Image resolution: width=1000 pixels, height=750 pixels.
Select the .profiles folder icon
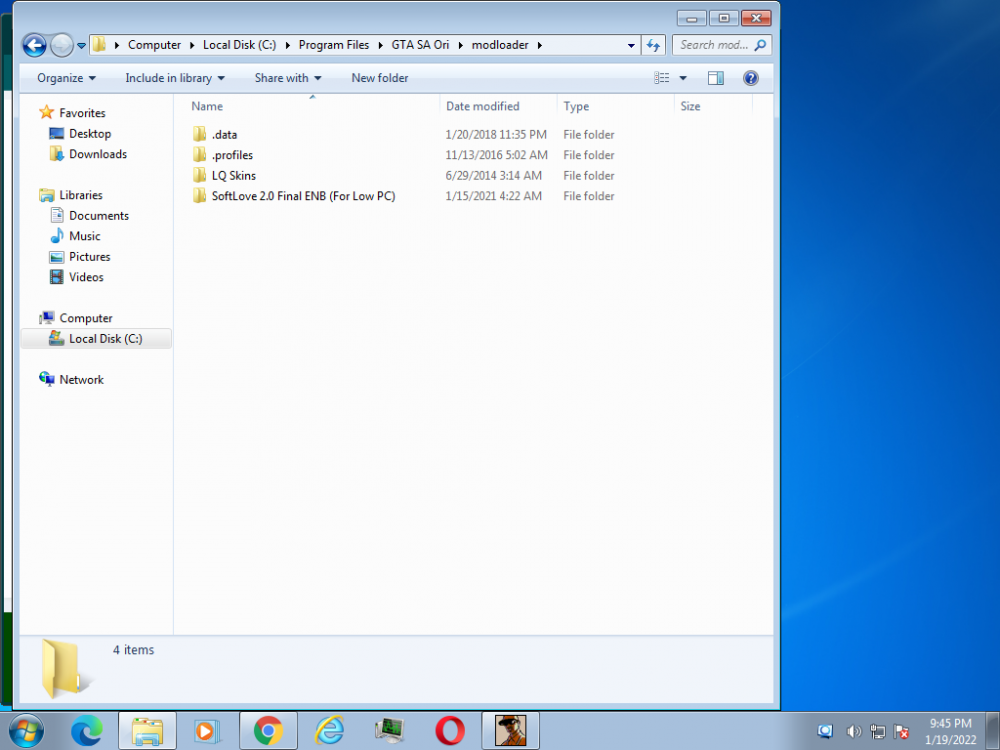click(200, 154)
